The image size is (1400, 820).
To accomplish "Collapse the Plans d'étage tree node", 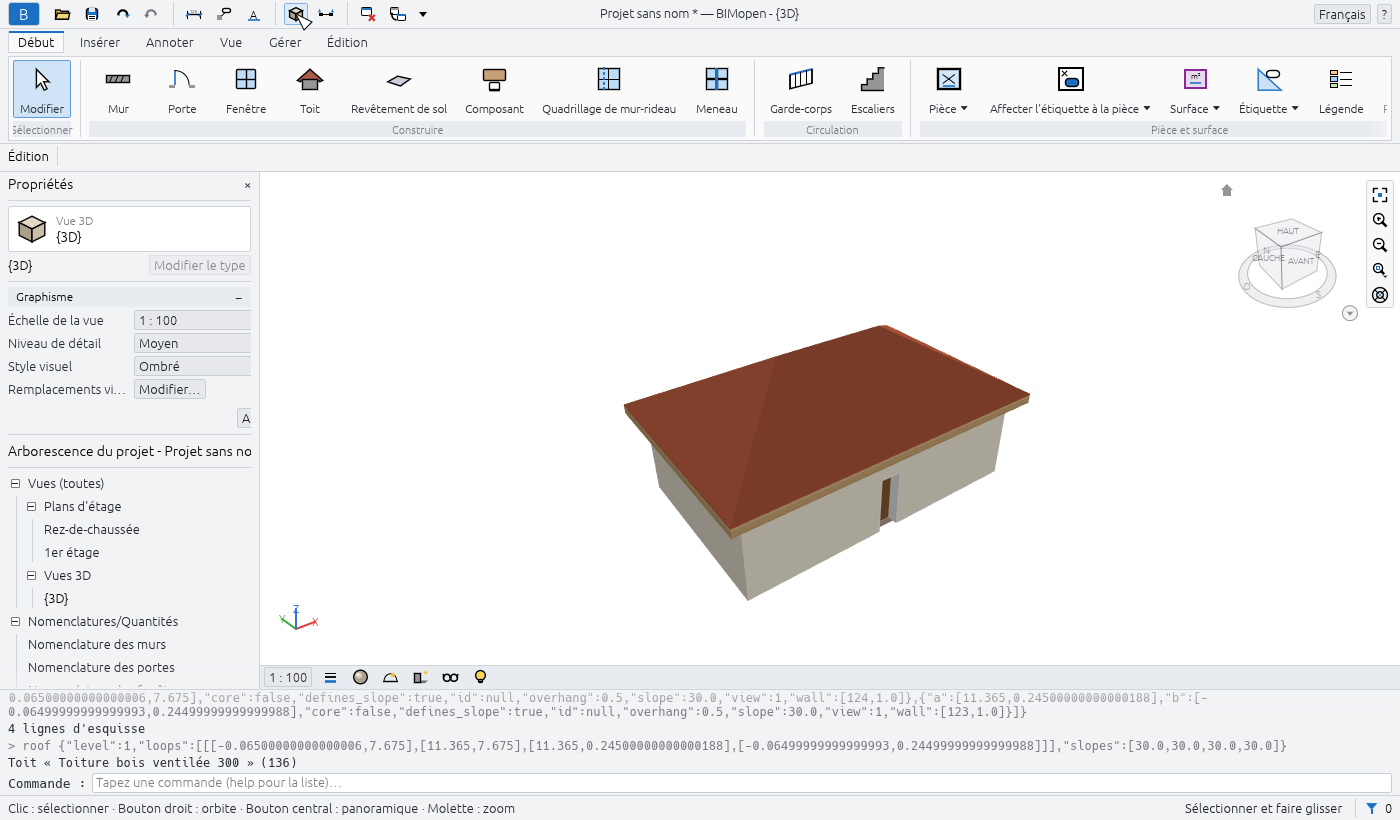I will (32, 507).
